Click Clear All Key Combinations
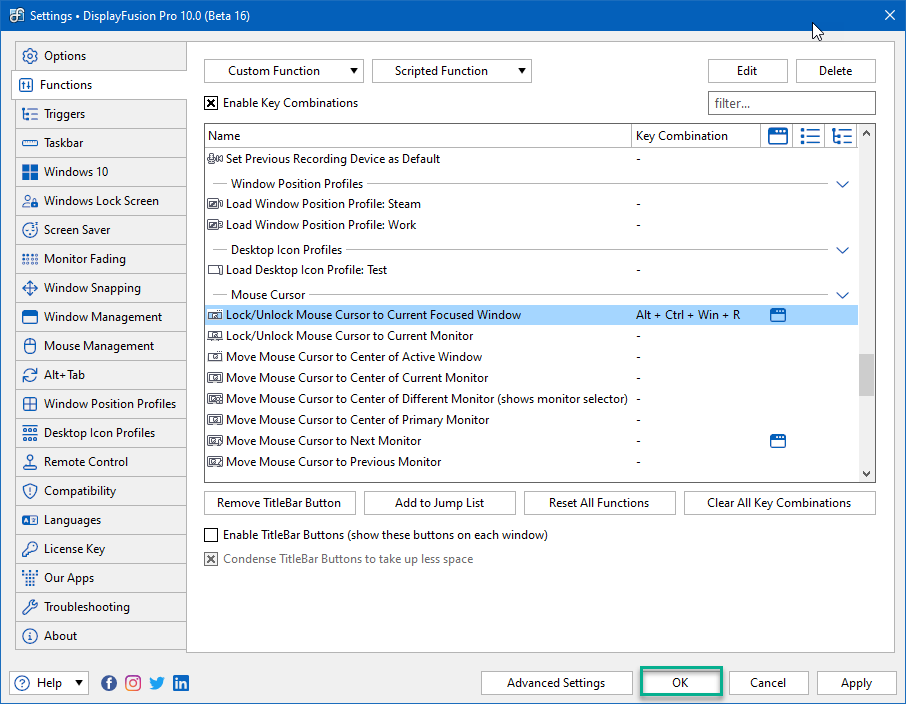This screenshot has width=906, height=704. [x=779, y=503]
